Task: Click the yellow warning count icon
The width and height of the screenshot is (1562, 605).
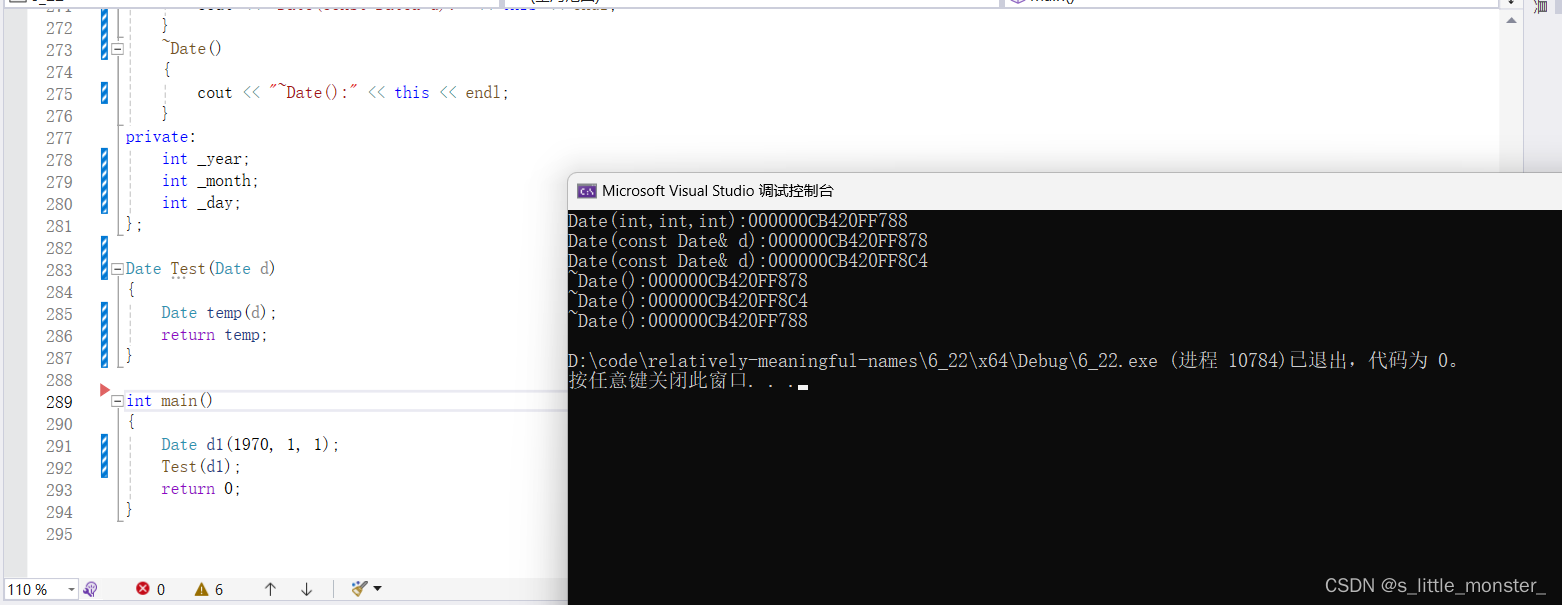Action: pyautogui.click(x=202, y=589)
